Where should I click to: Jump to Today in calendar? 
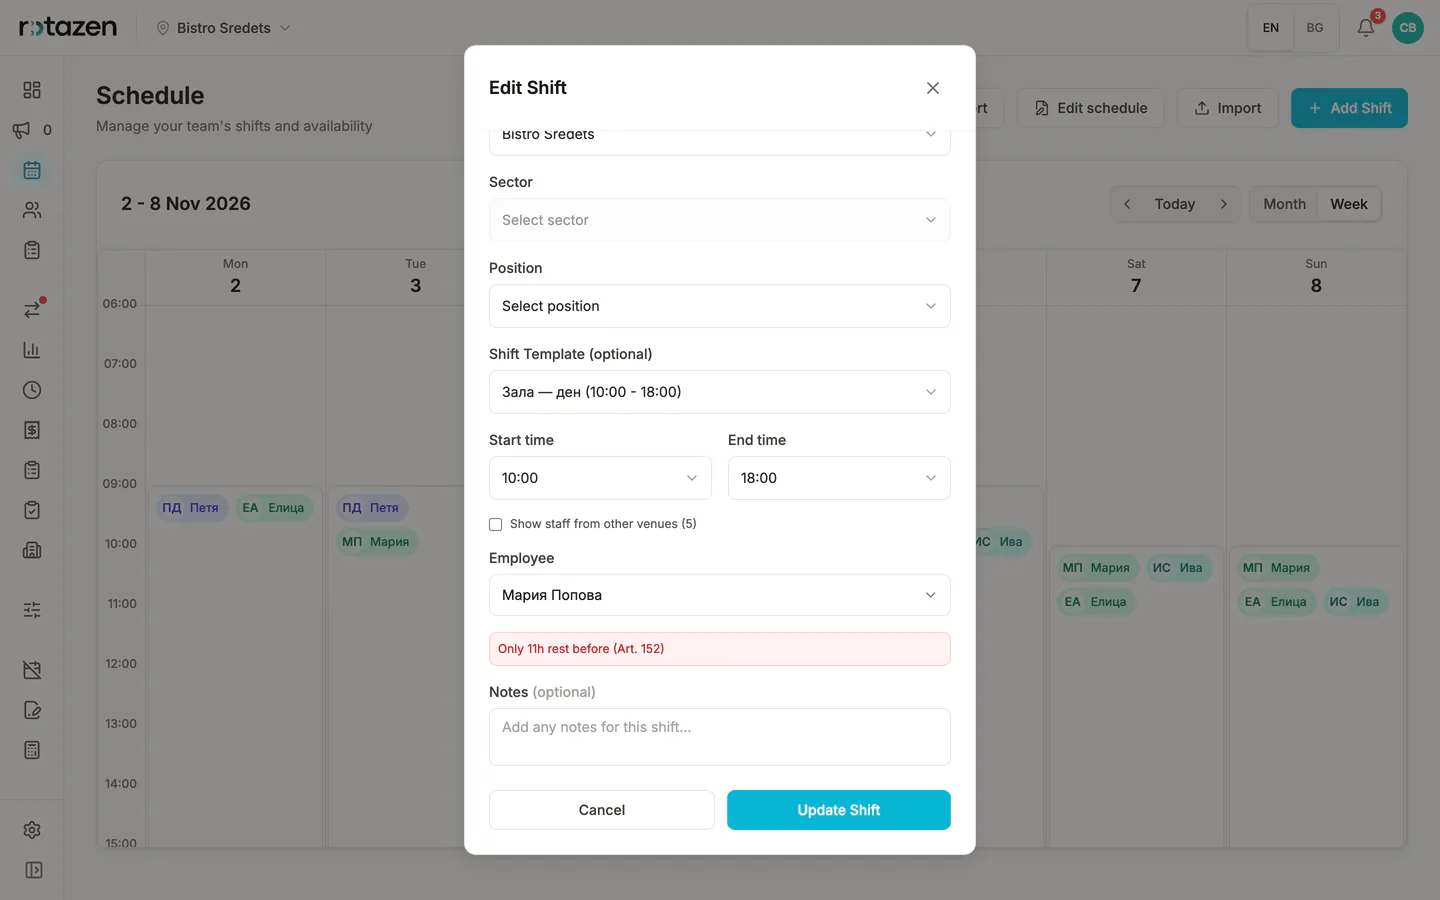(1175, 204)
